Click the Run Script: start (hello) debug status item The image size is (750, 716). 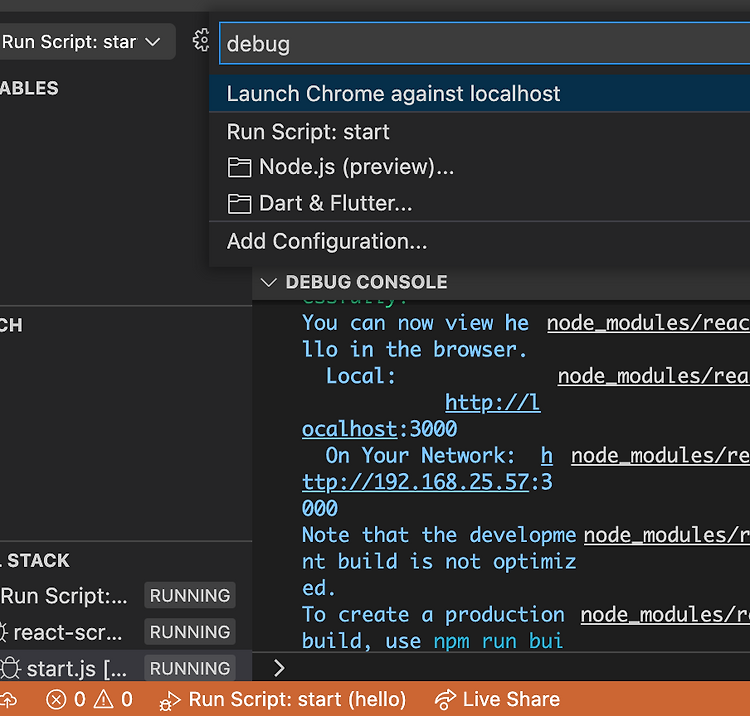click(284, 699)
